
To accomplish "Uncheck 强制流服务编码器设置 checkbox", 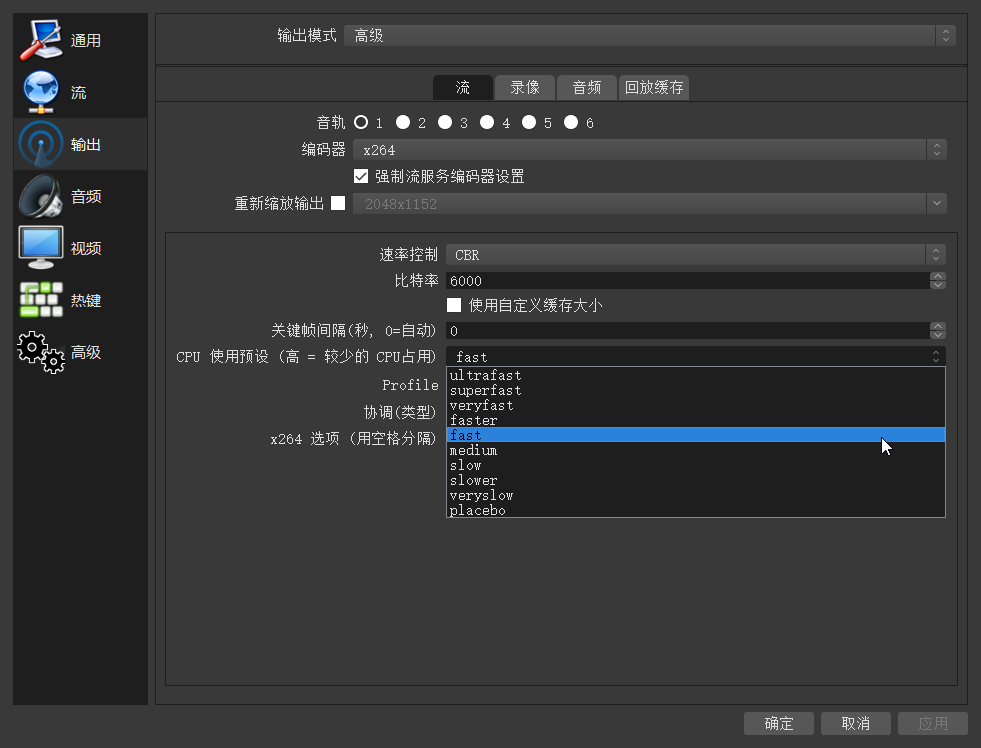I will [x=361, y=176].
